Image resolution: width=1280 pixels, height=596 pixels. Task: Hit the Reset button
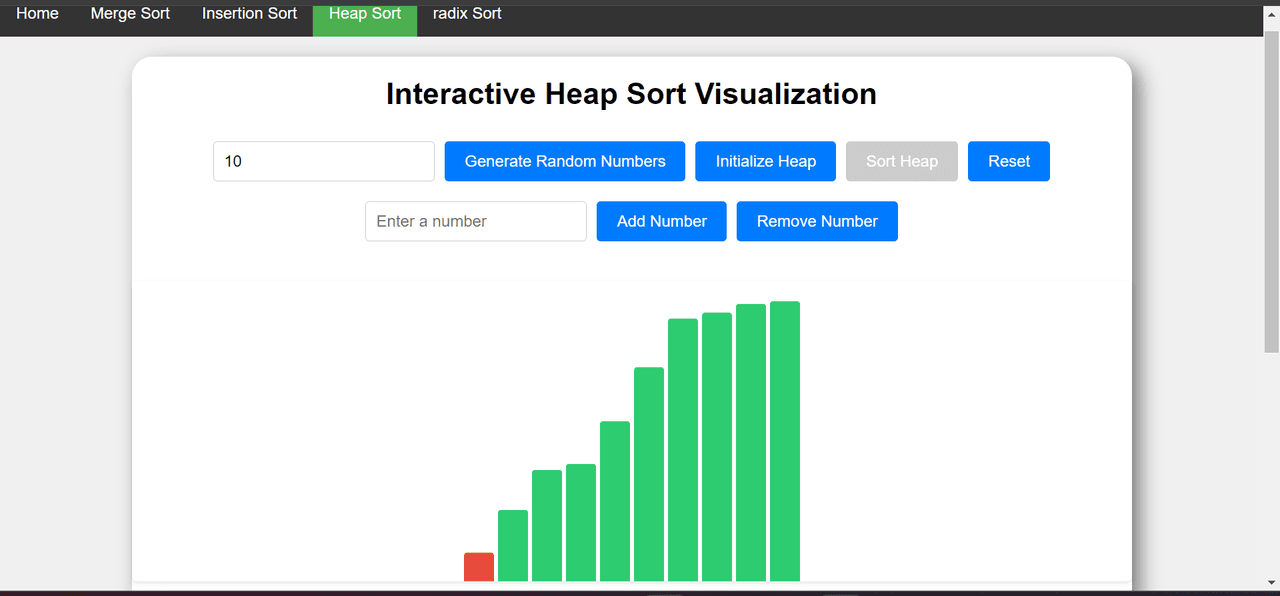point(1008,161)
